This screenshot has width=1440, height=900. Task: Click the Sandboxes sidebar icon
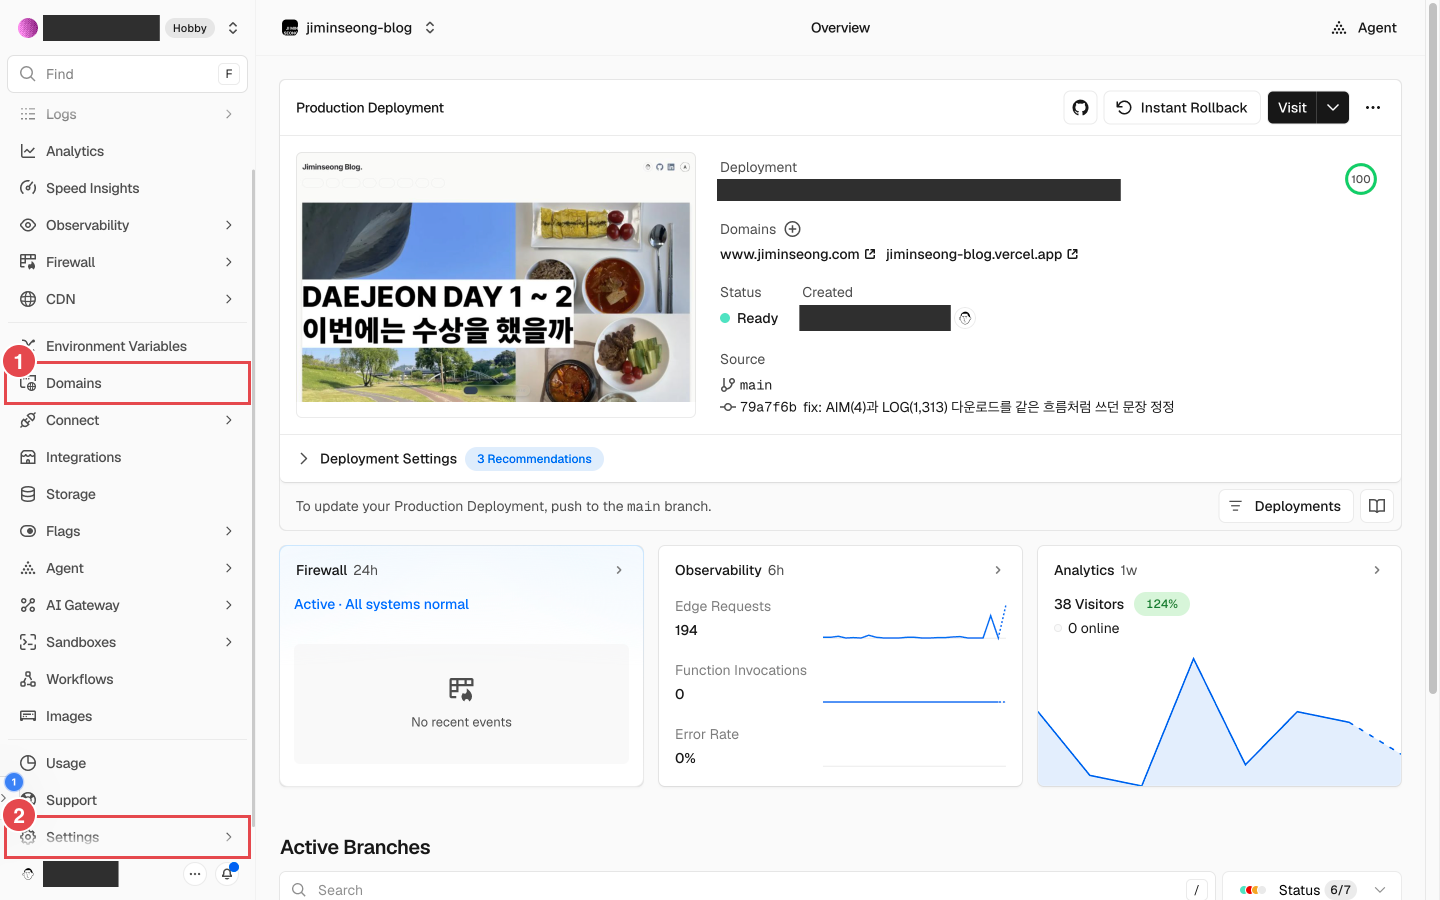point(28,642)
